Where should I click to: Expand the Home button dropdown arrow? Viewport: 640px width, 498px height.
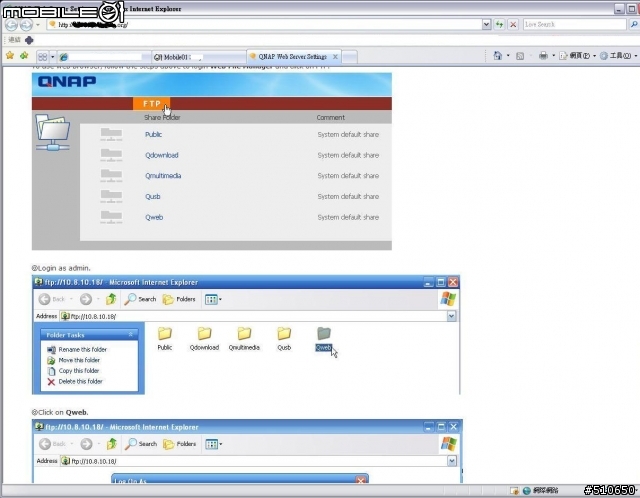click(508, 56)
